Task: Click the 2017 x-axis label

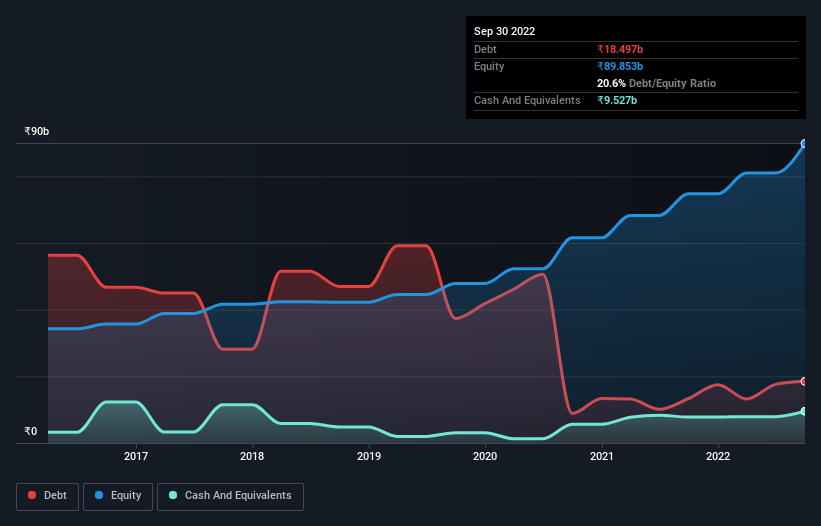Action: click(136, 456)
